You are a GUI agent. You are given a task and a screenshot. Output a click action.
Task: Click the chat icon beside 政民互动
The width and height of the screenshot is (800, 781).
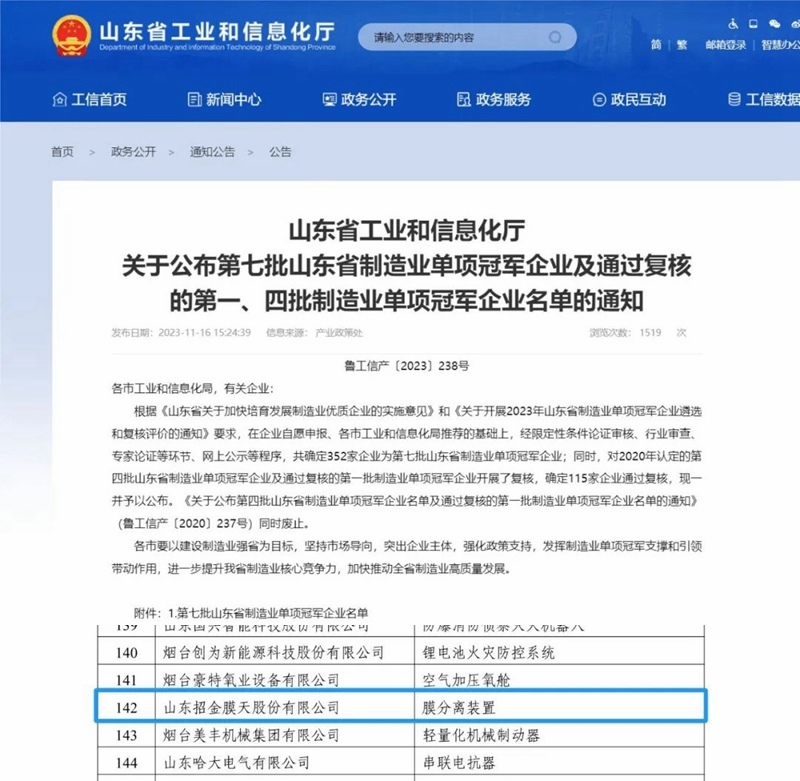pyautogui.click(x=599, y=99)
